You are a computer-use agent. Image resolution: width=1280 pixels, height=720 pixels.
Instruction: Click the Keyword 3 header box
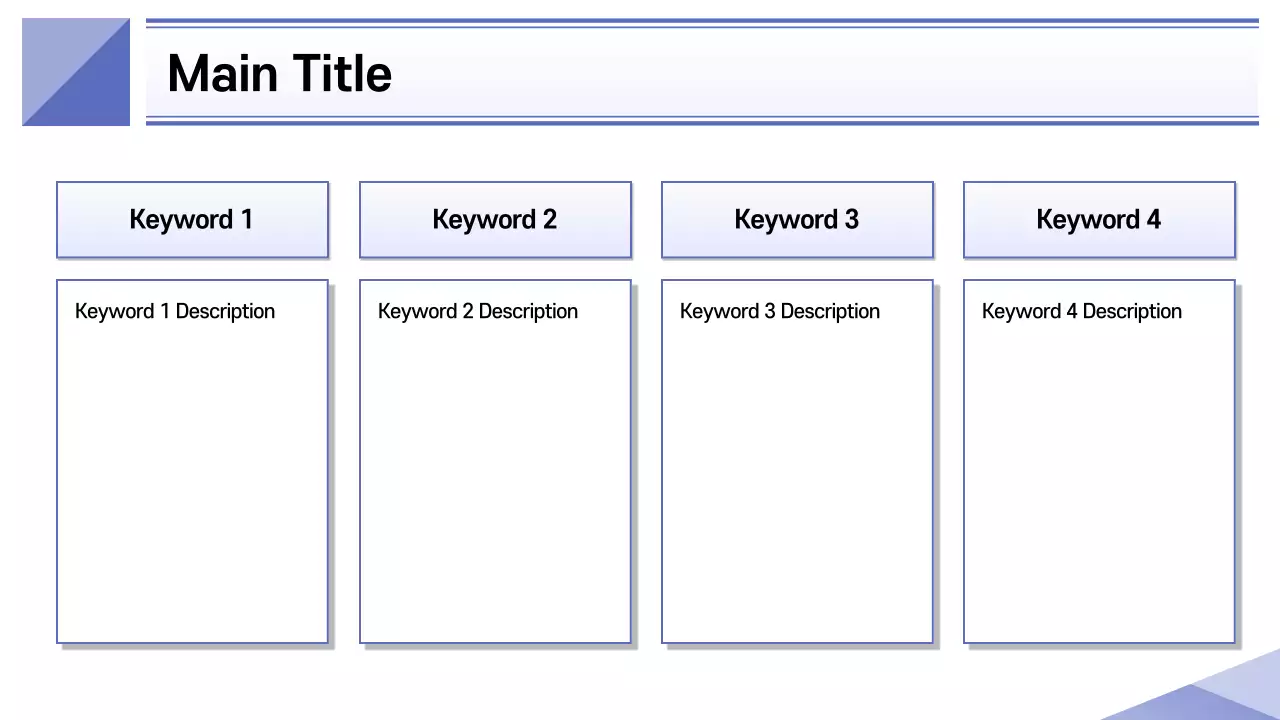click(x=797, y=220)
